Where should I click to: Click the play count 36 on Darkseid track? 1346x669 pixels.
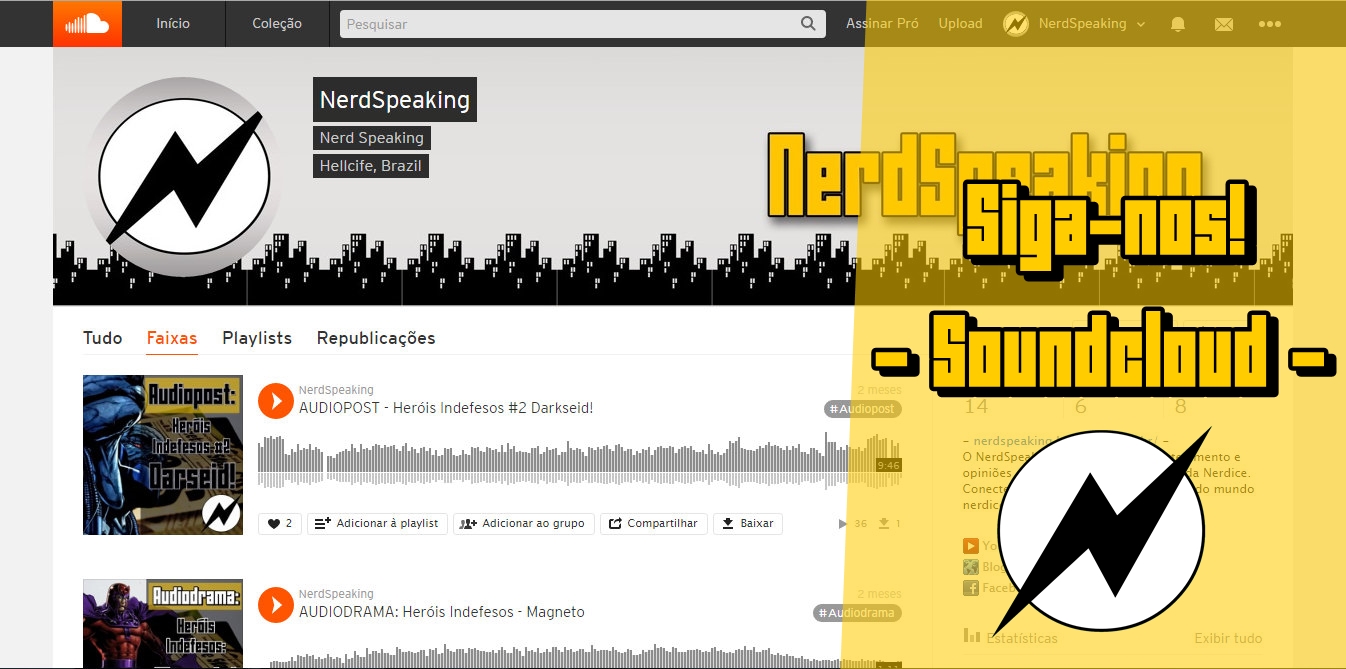coord(853,524)
